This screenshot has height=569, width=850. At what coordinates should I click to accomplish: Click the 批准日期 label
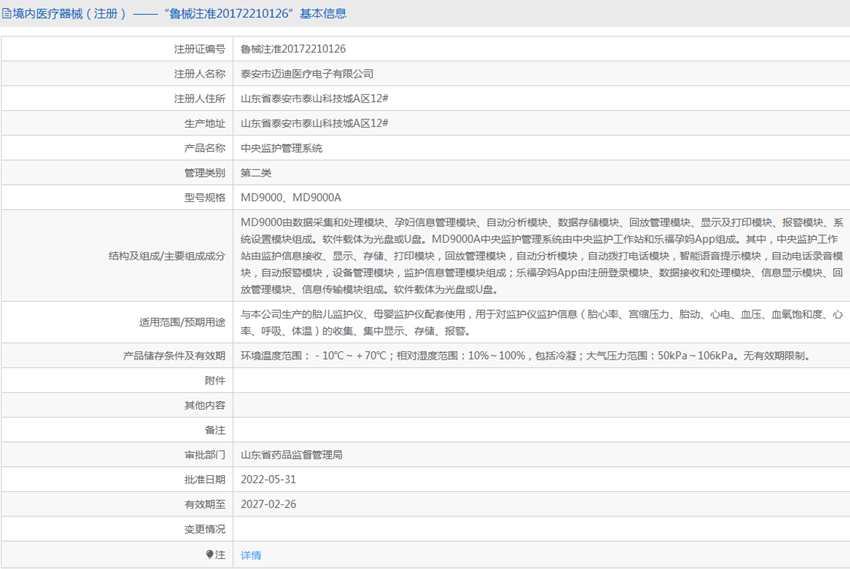tap(204, 480)
